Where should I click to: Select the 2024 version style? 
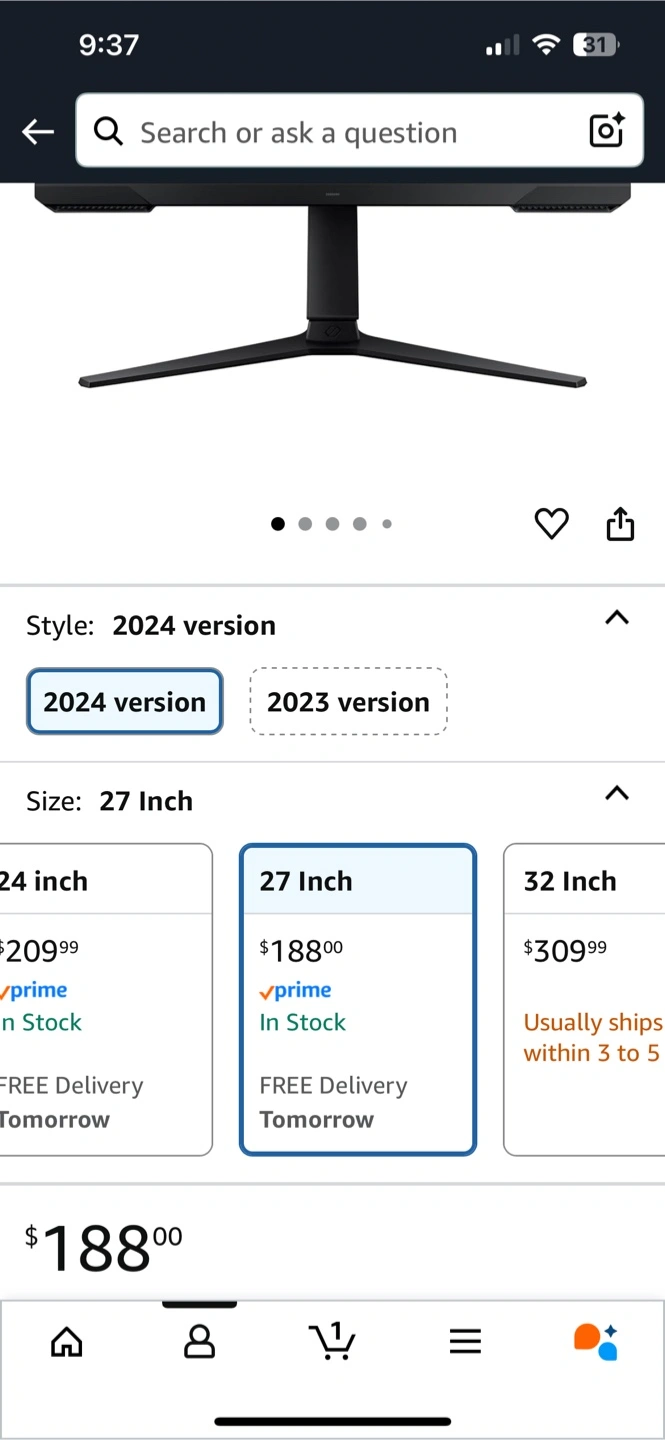[x=124, y=701]
